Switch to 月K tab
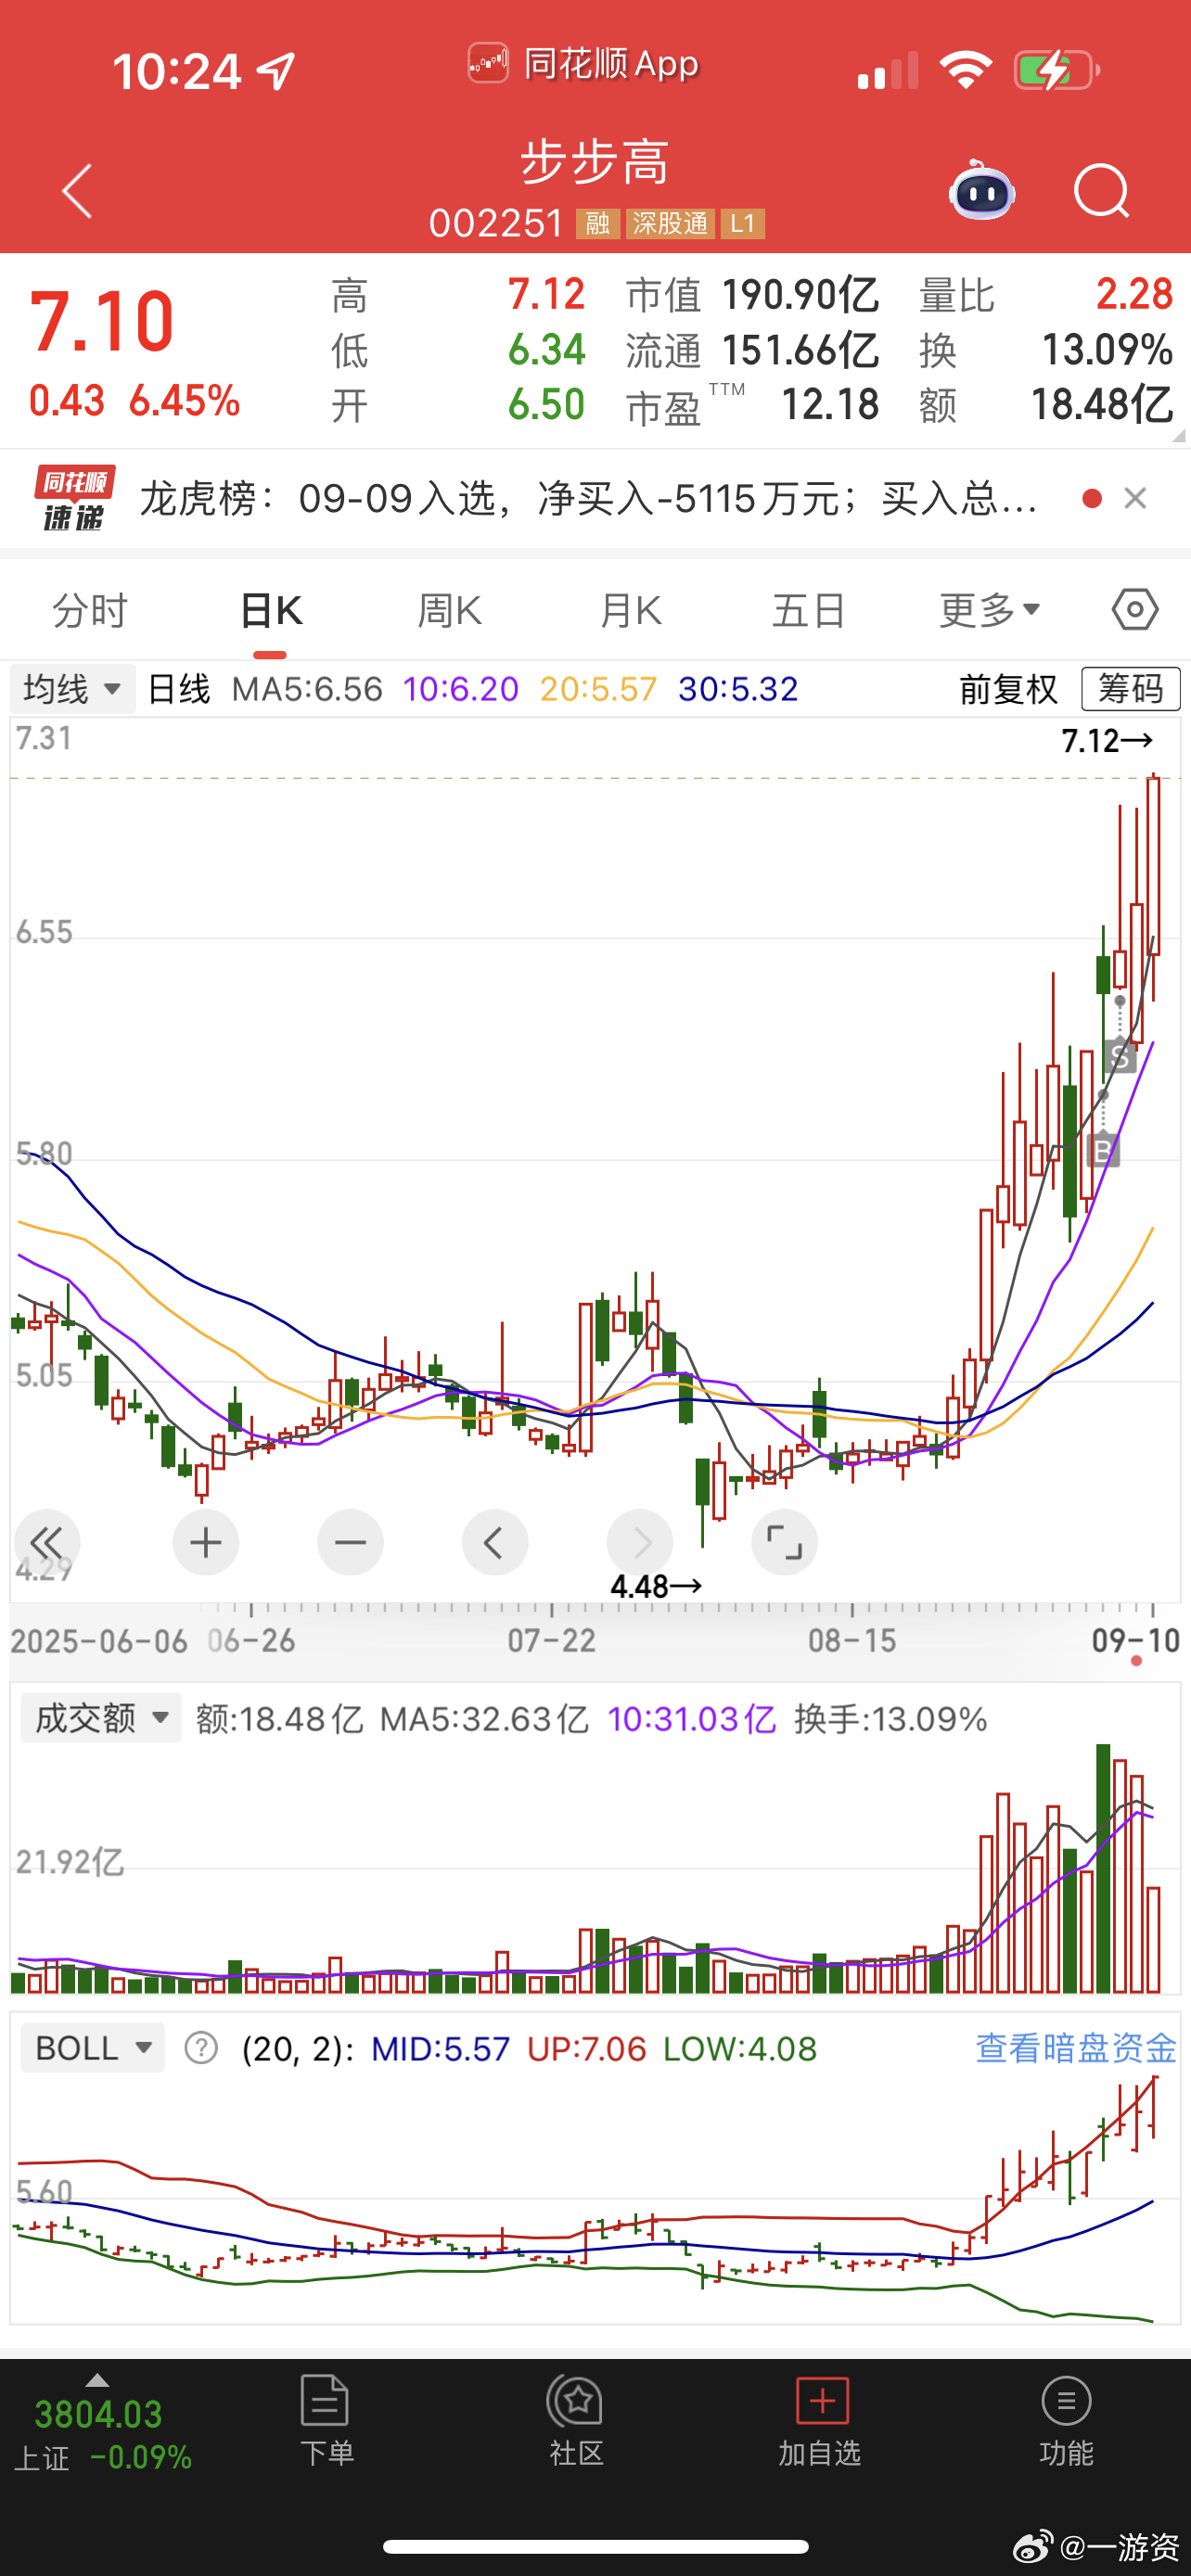The width and height of the screenshot is (1191, 2576). (630, 610)
